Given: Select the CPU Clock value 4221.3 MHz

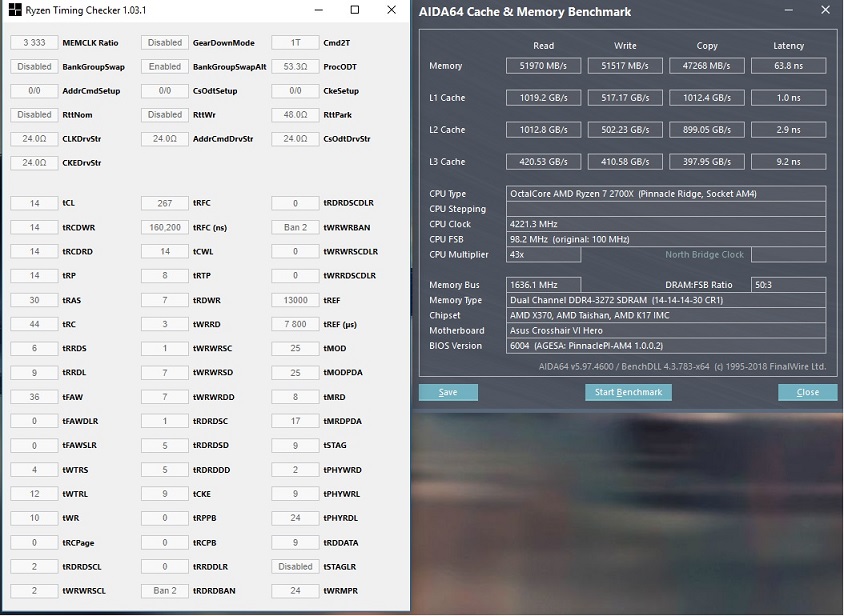Looking at the screenshot, I should (666, 224).
